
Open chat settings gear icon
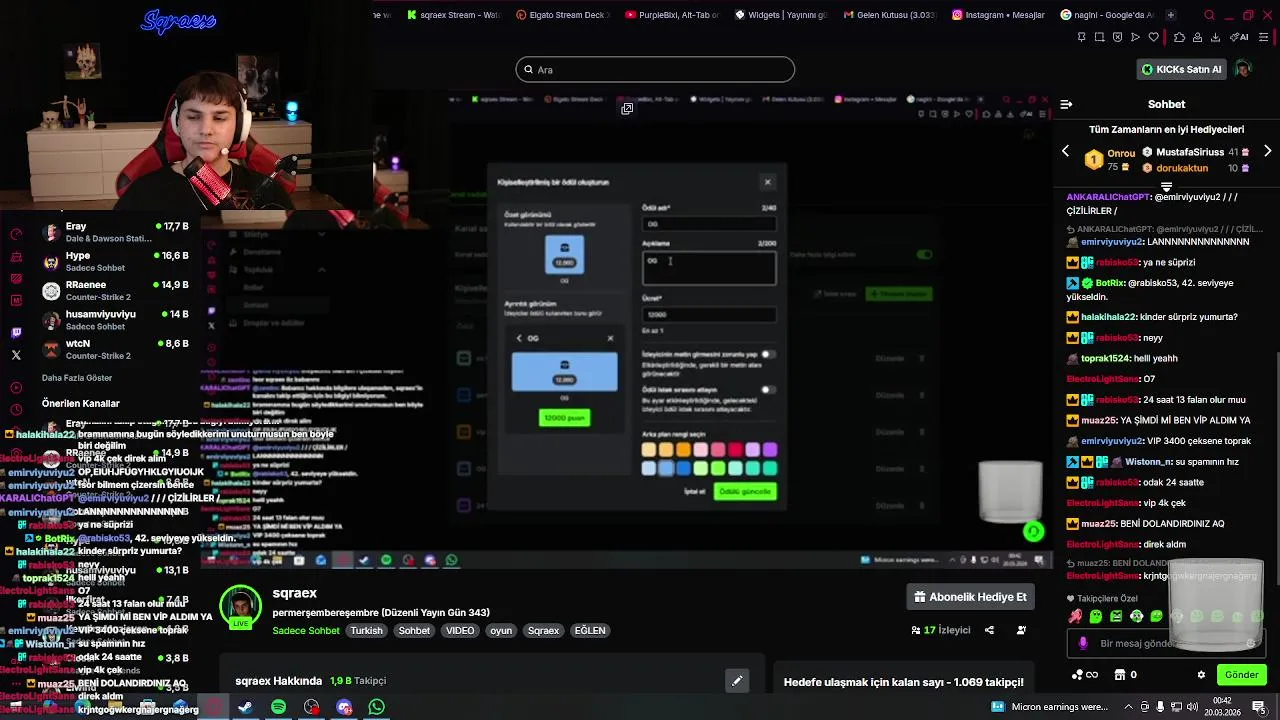(1201, 675)
